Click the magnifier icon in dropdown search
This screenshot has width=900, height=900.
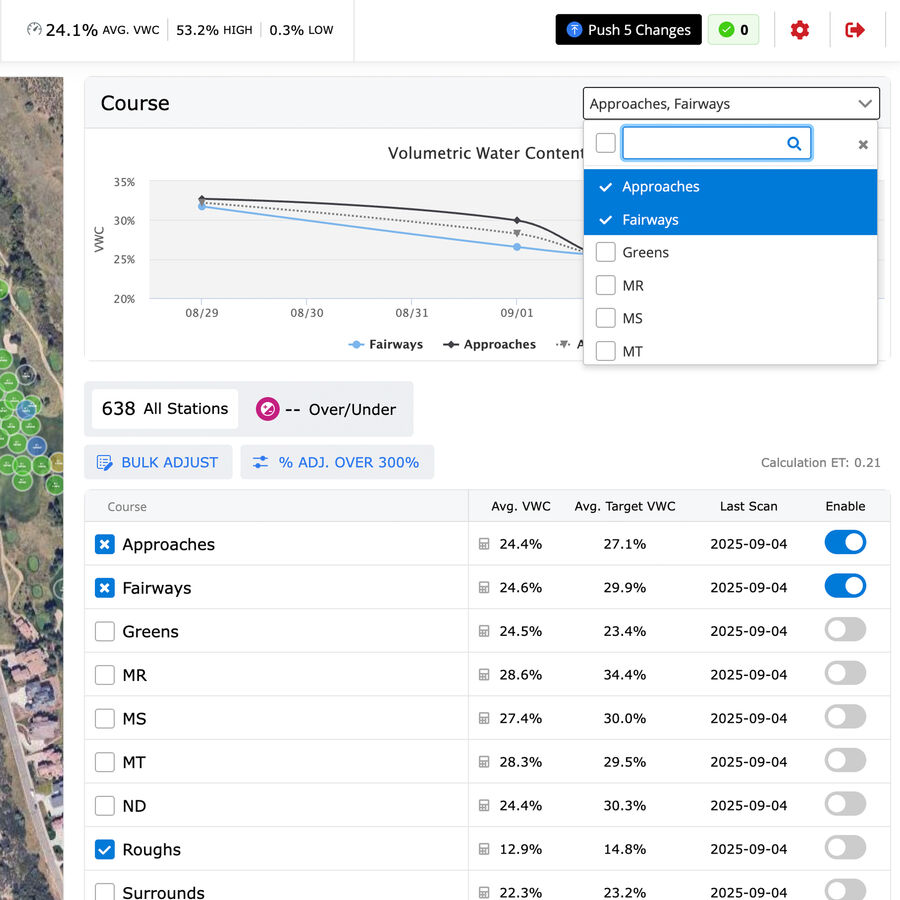click(794, 144)
